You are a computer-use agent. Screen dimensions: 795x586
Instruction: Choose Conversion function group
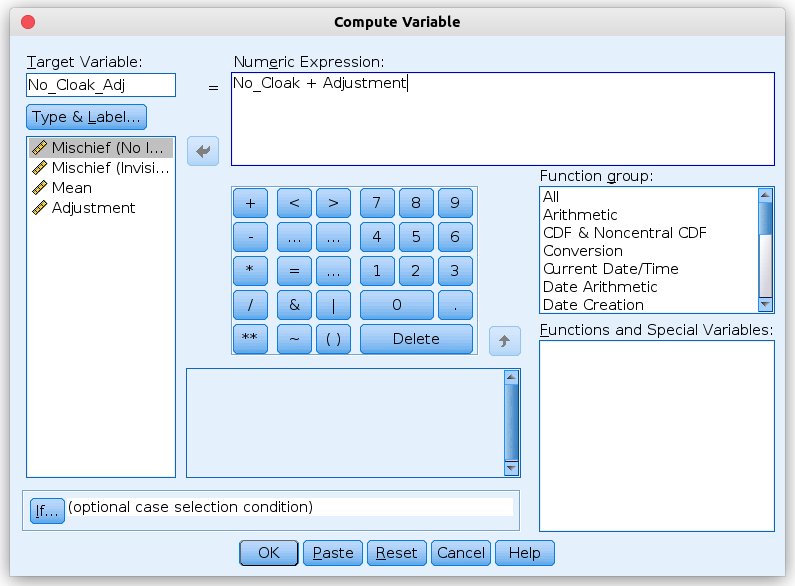click(x=650, y=251)
